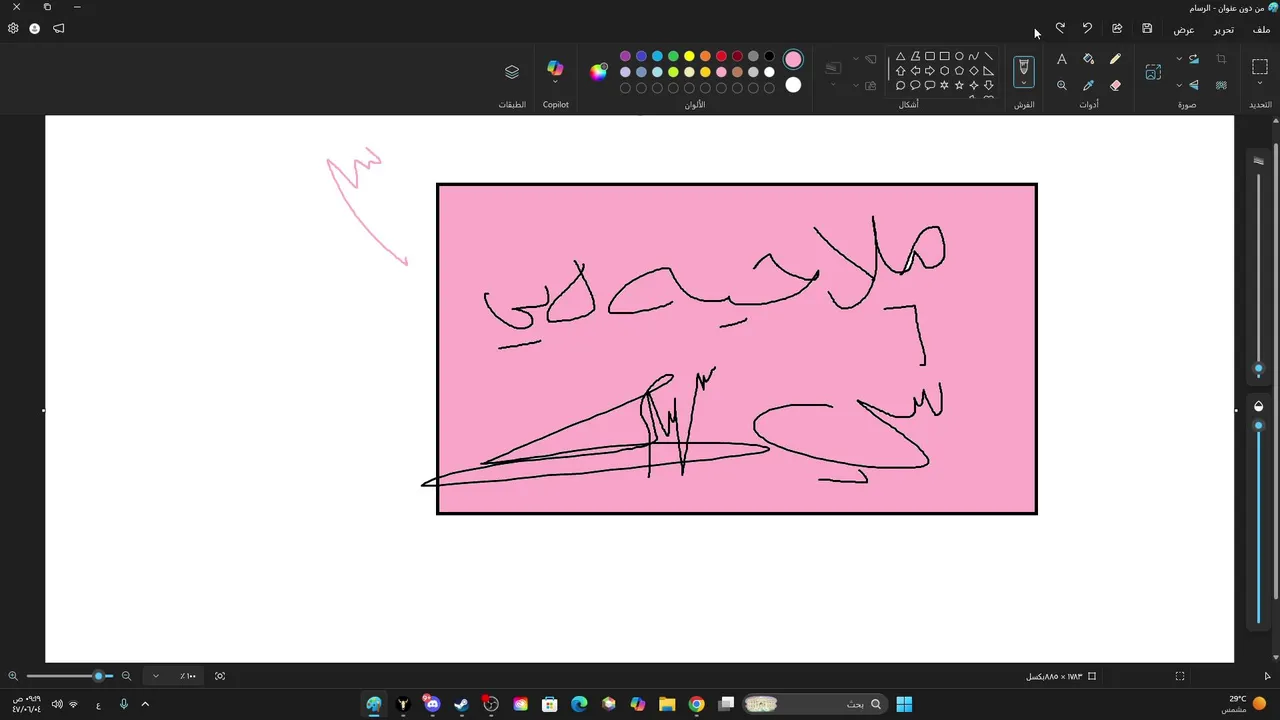Expand the Selection tool options chevron
Screen dimensions: 1280x720
[1259, 83]
